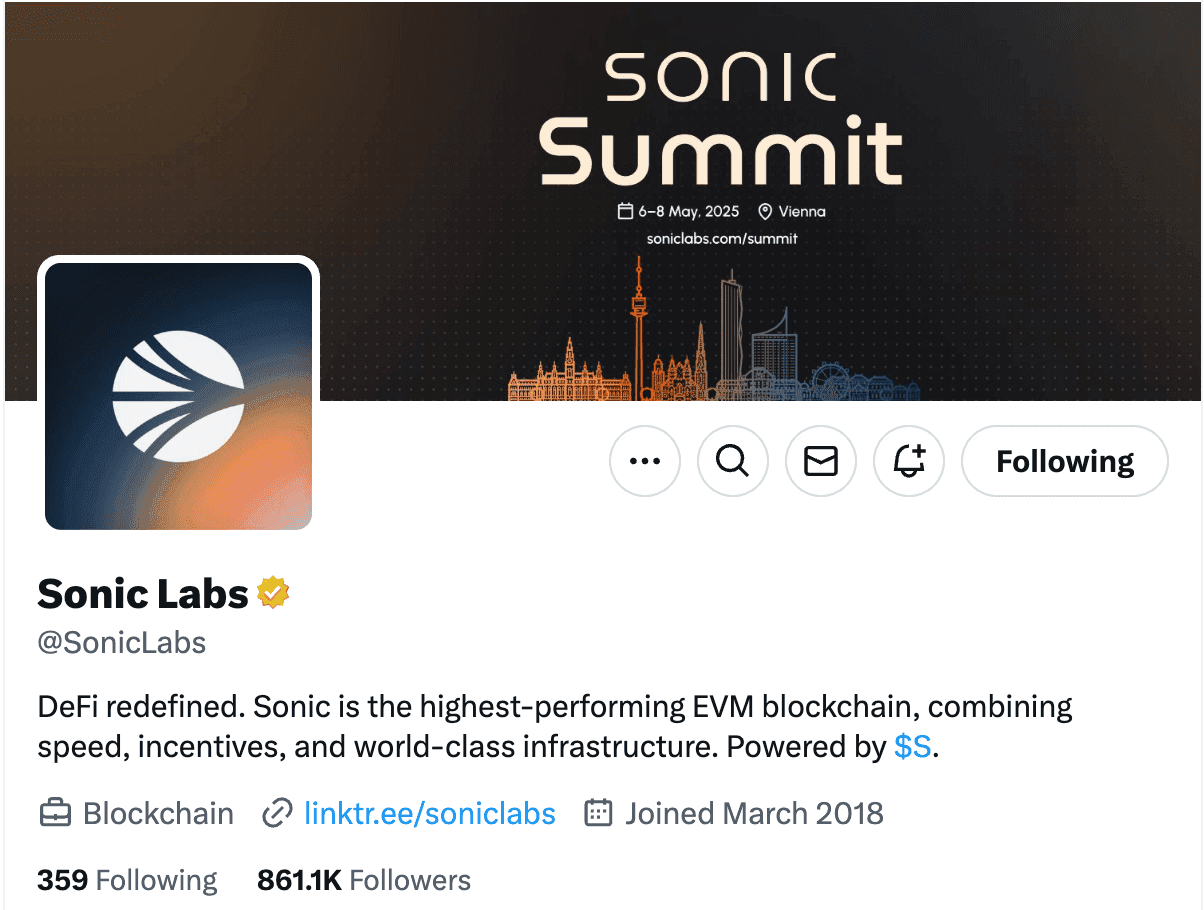Click the $S cashtag link
The height and width of the screenshot is (910, 1204).
(913, 747)
